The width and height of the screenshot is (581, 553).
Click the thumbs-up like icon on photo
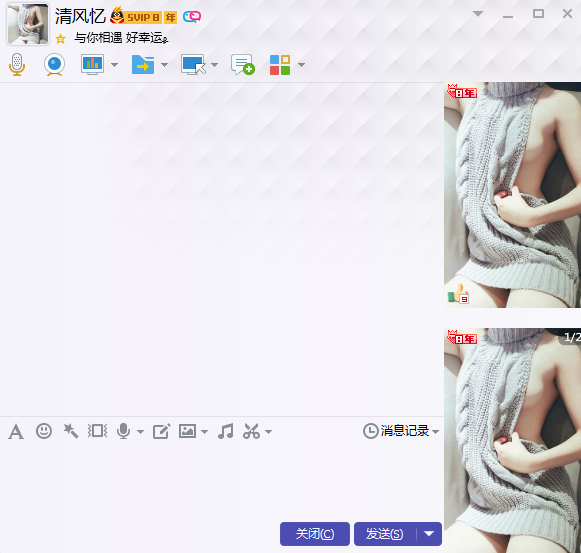tap(458, 295)
